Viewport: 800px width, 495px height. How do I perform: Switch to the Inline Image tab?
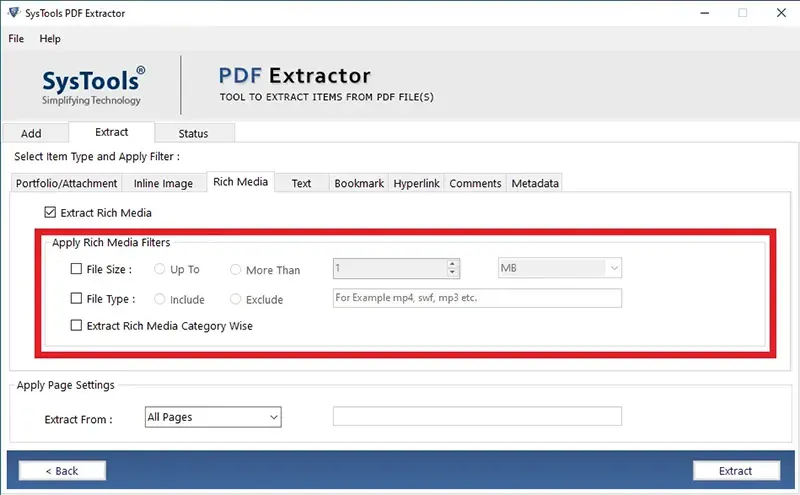tap(163, 183)
